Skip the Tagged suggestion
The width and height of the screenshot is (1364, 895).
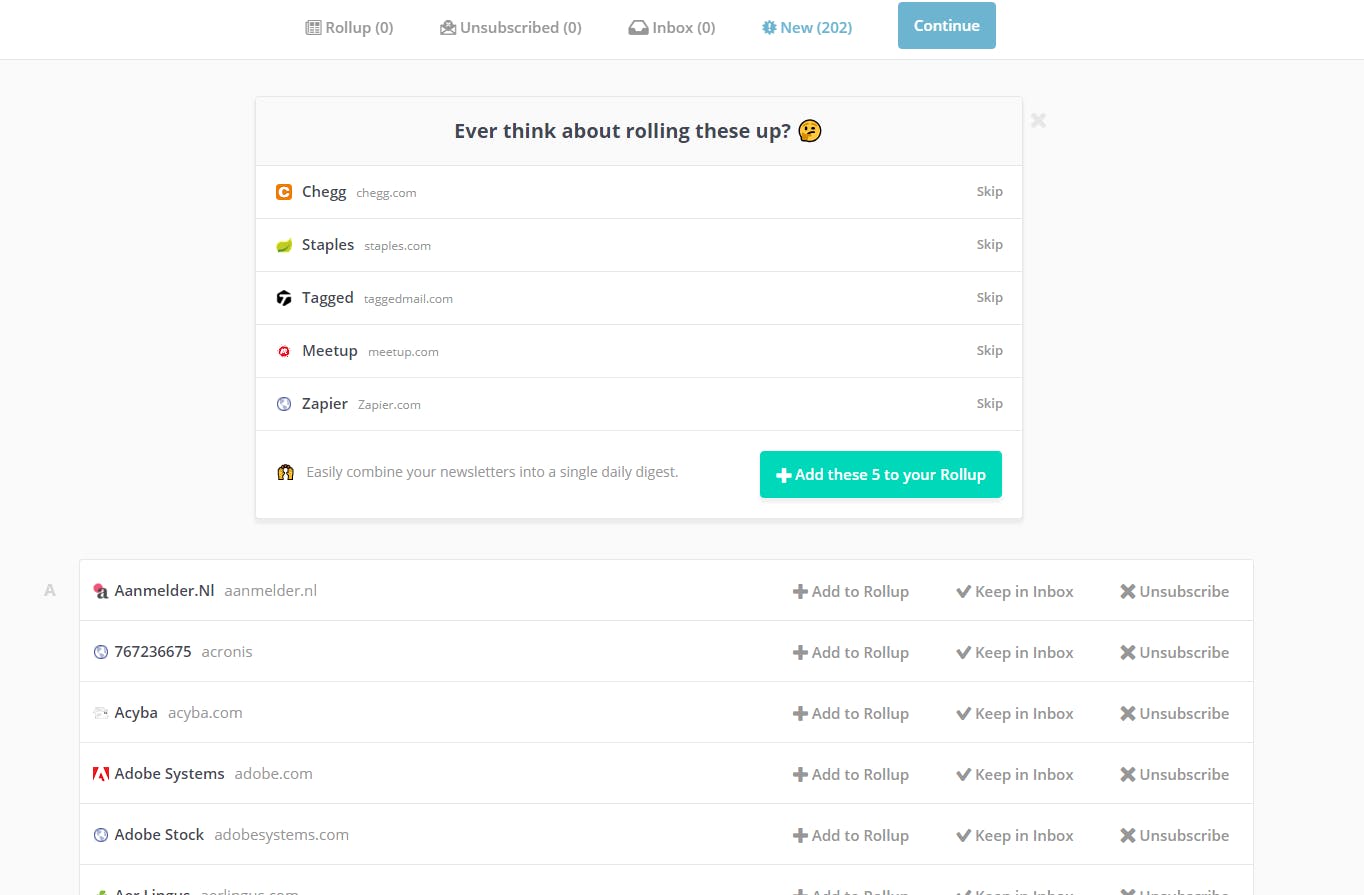point(989,298)
